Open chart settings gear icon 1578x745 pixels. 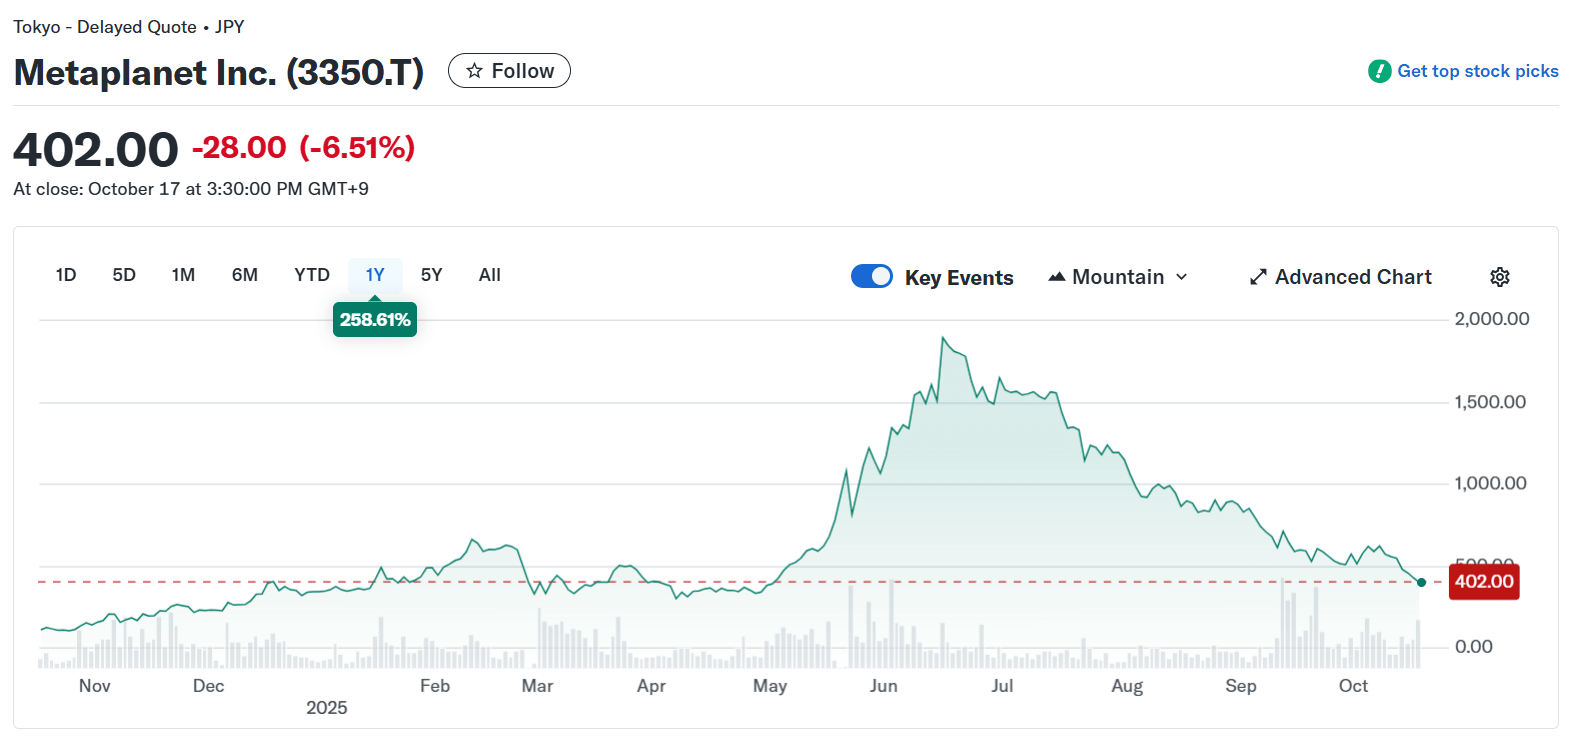(x=1499, y=277)
